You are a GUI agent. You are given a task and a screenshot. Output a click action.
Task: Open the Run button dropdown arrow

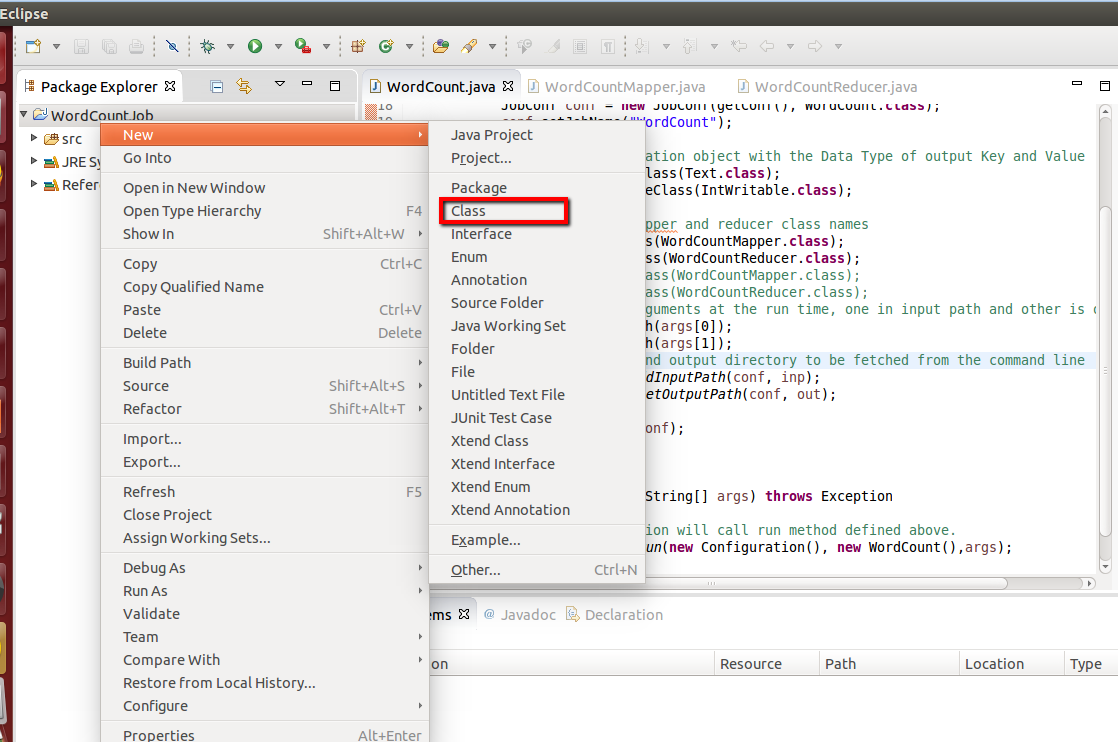coord(278,46)
